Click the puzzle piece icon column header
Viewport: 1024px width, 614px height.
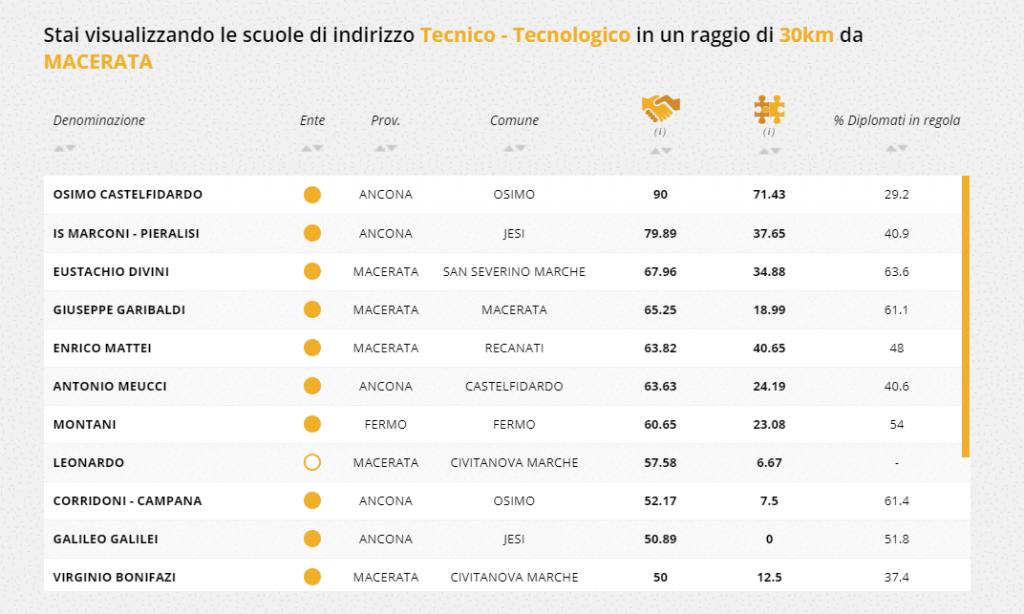point(769,109)
